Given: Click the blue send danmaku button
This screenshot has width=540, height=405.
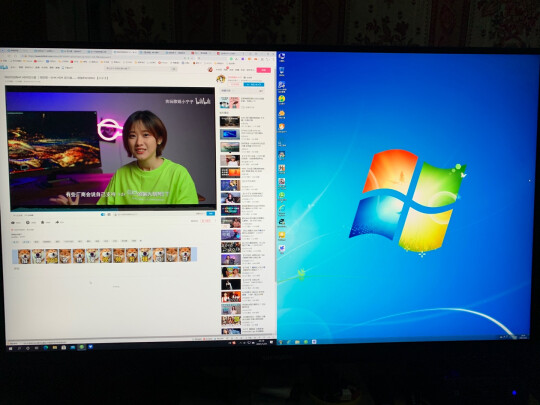Looking at the screenshot, I should point(210,214).
